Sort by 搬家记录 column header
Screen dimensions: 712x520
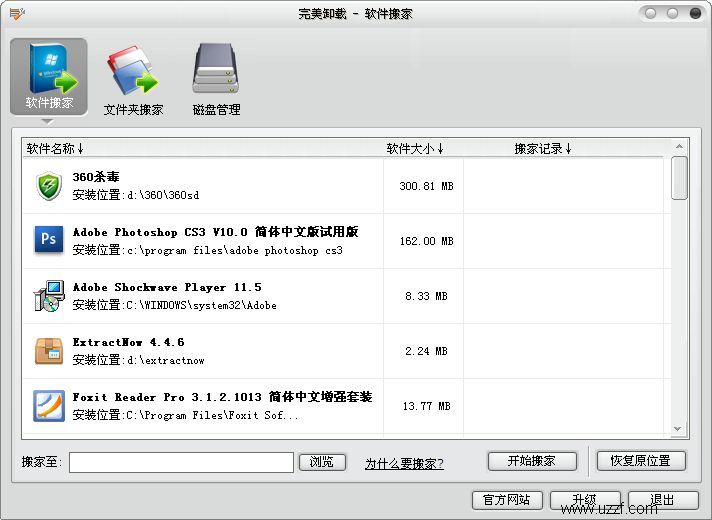543,149
